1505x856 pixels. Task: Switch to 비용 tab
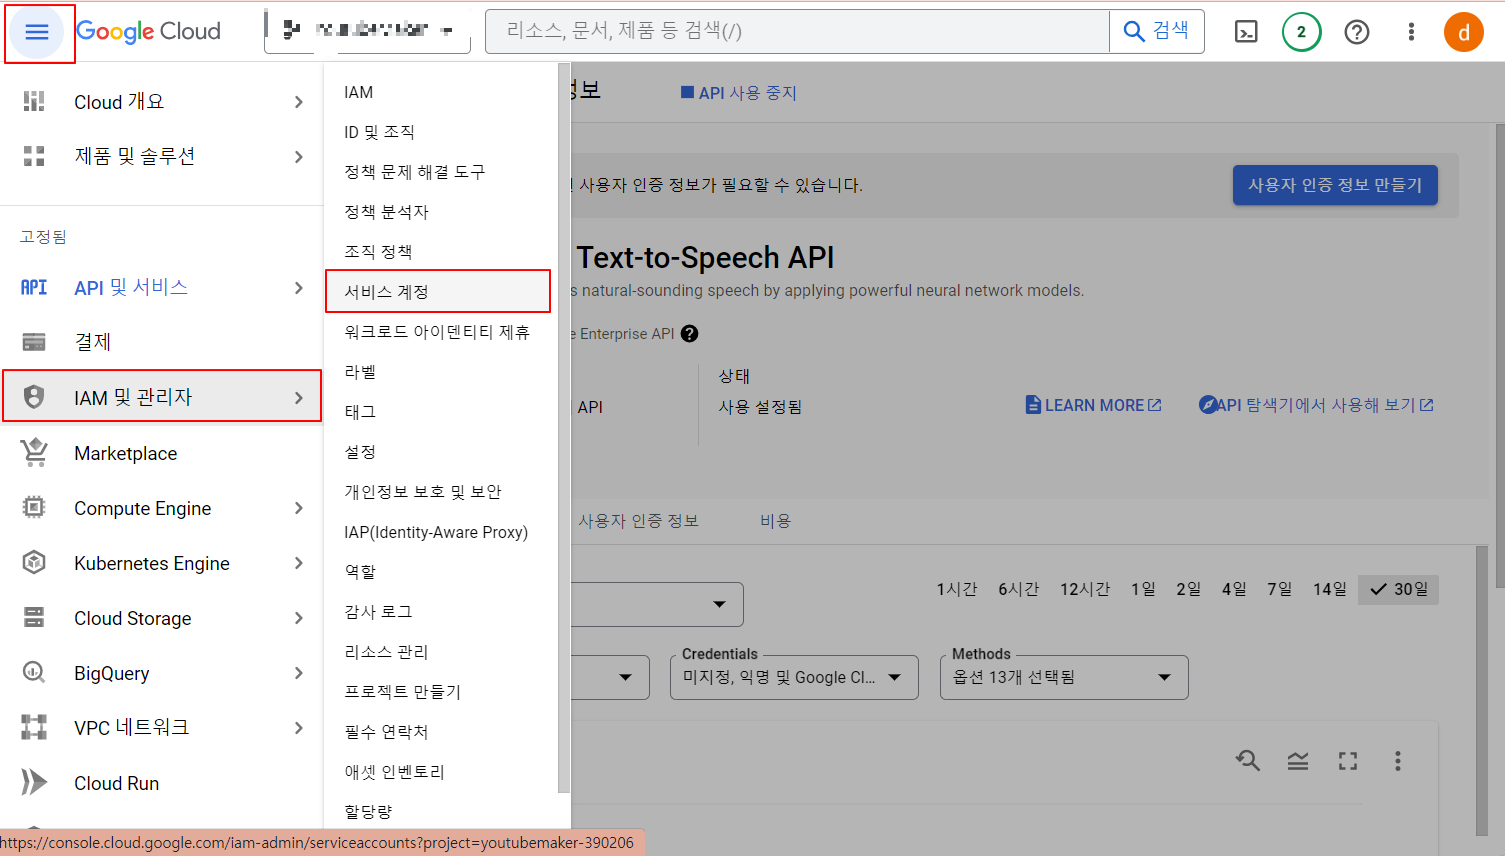775,521
